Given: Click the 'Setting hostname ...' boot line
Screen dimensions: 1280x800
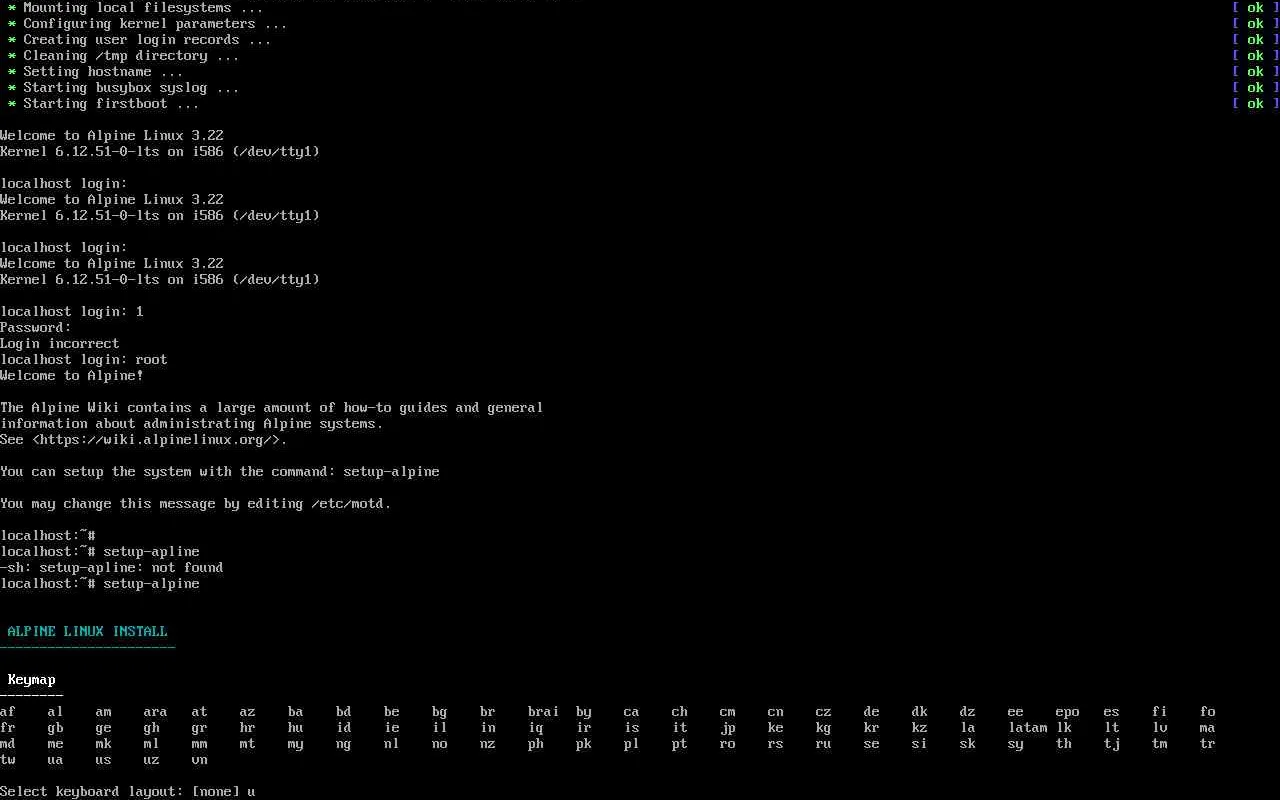Looking at the screenshot, I should click(96, 71).
